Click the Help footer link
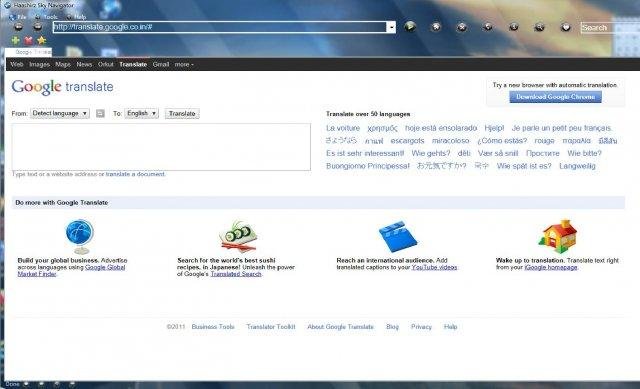Screen dimensions: 640x389 (x=451, y=327)
